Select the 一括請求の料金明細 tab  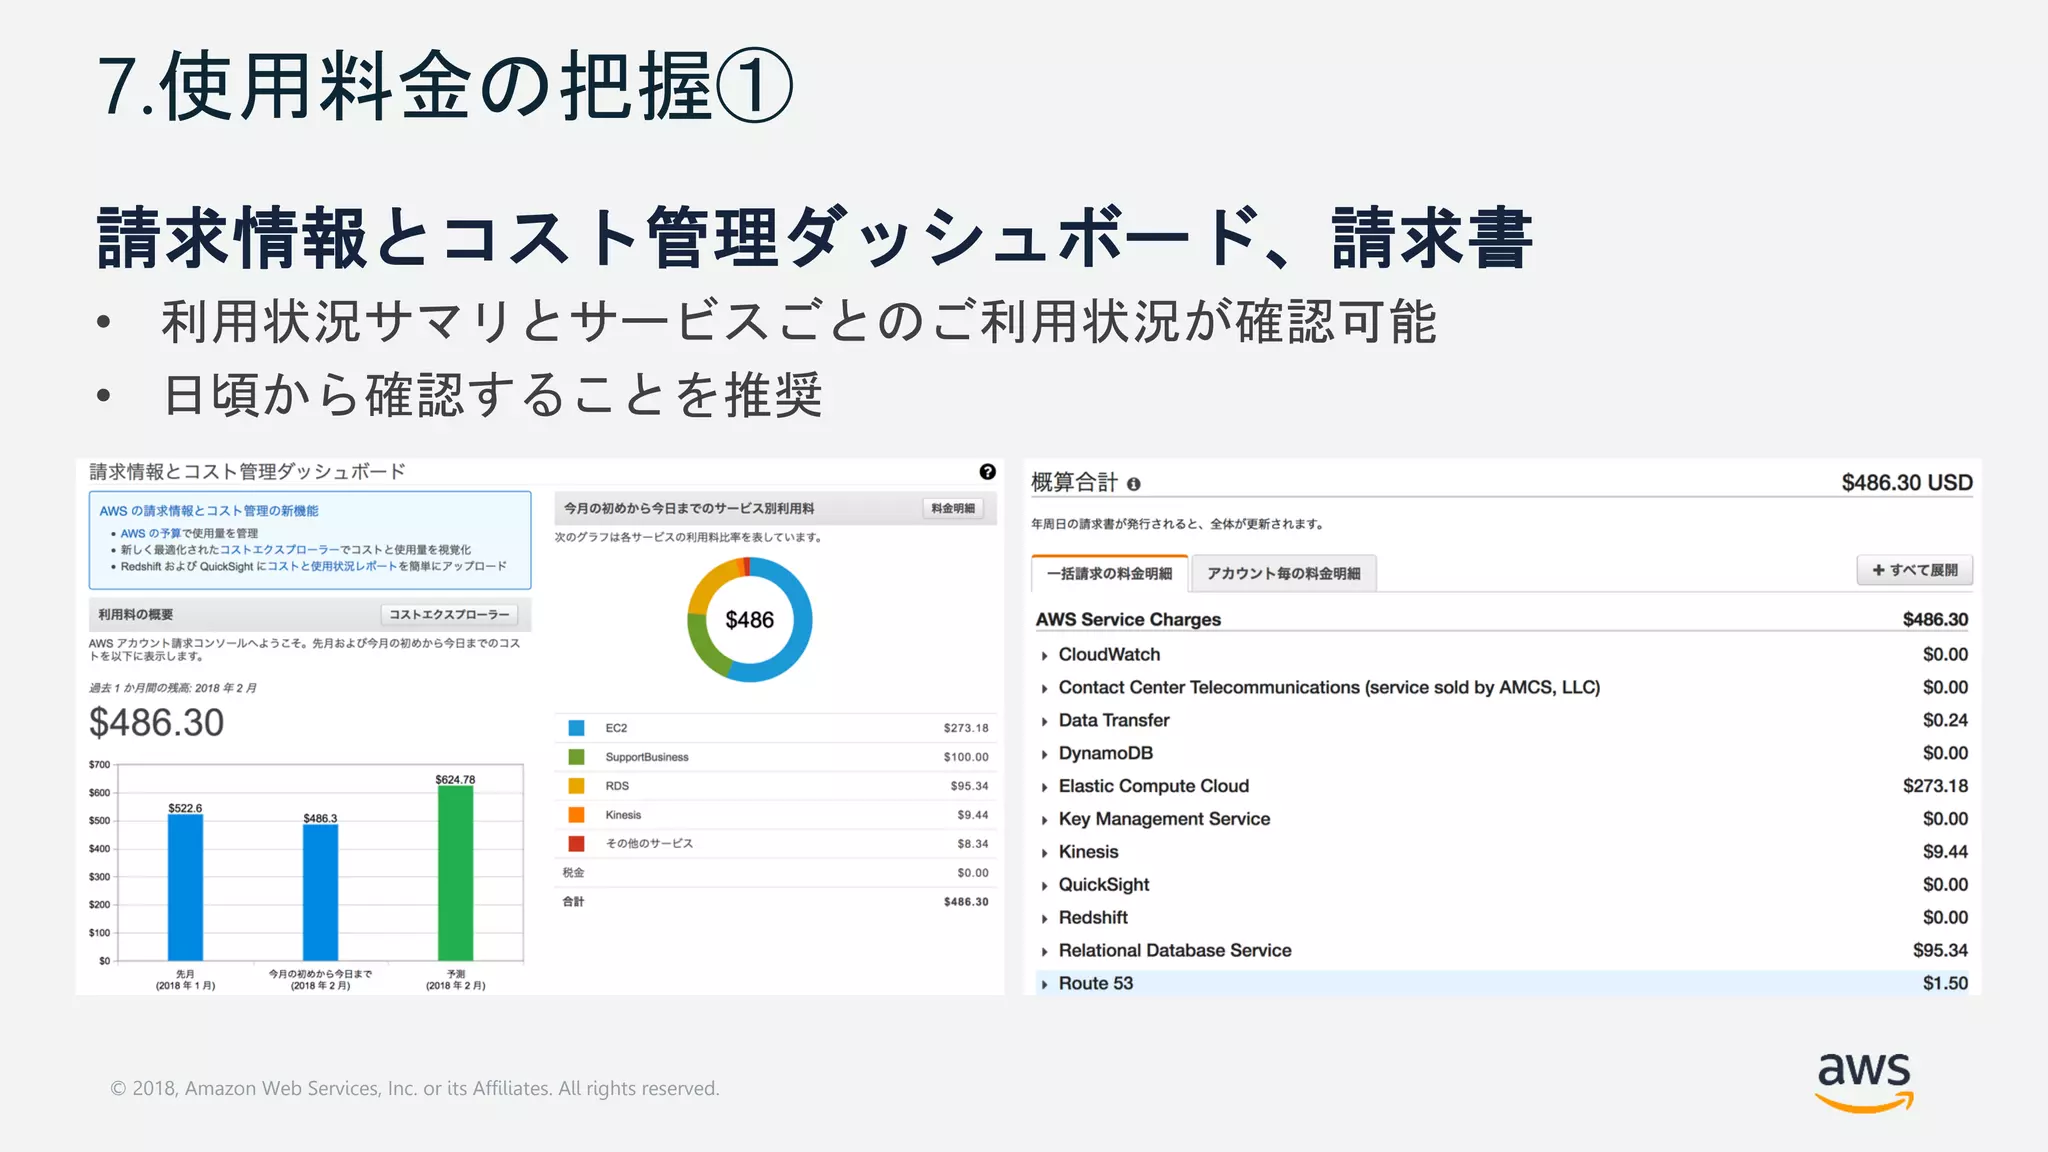click(x=1109, y=573)
